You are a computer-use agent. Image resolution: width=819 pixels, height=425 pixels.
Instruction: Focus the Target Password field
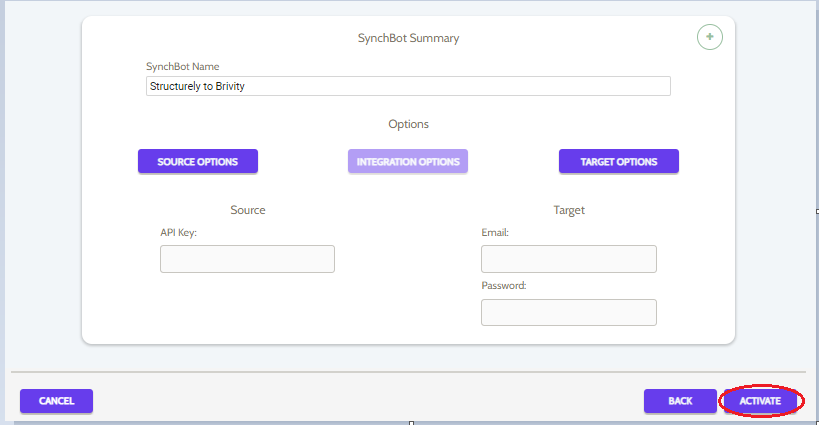point(569,312)
